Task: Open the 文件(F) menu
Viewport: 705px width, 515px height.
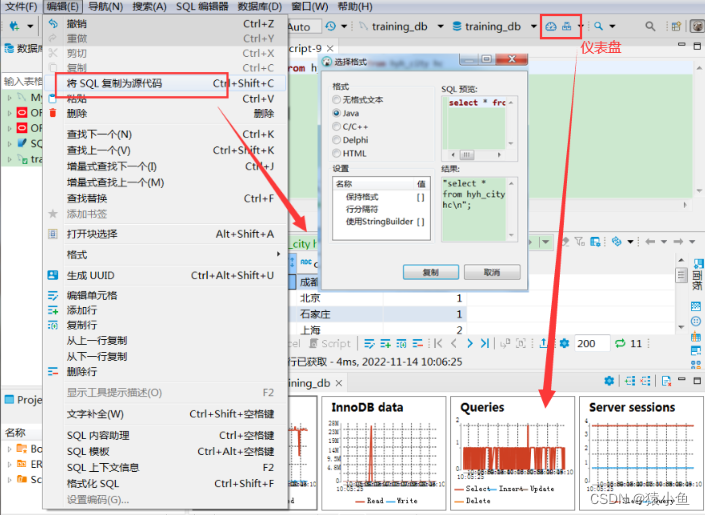Action: coord(21,7)
